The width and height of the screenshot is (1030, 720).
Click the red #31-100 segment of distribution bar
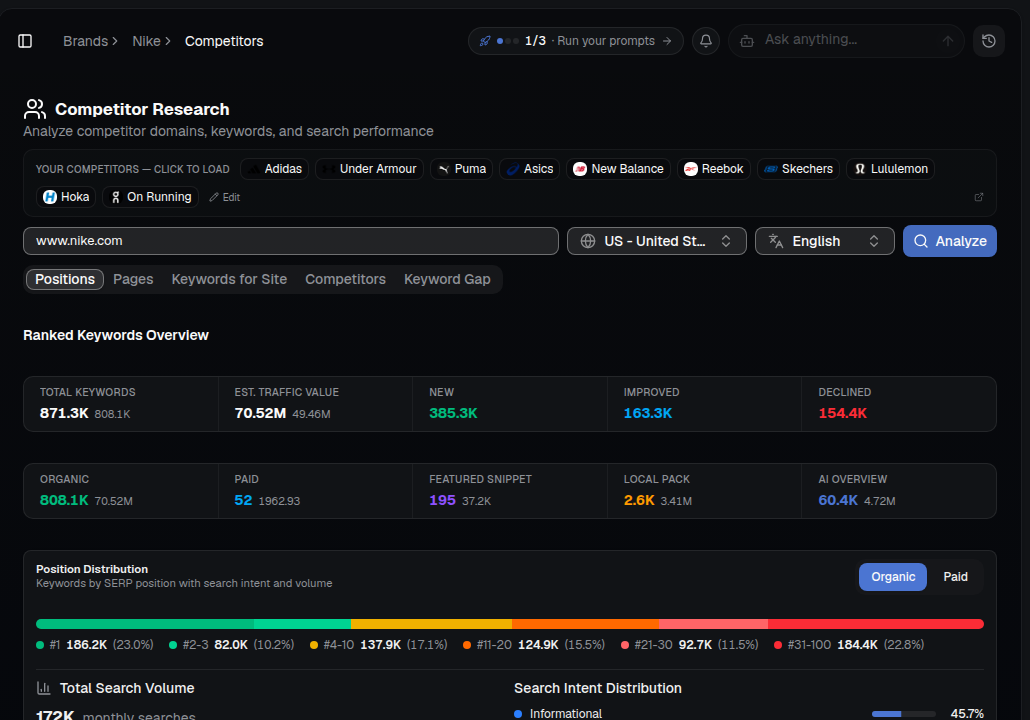click(x=876, y=624)
